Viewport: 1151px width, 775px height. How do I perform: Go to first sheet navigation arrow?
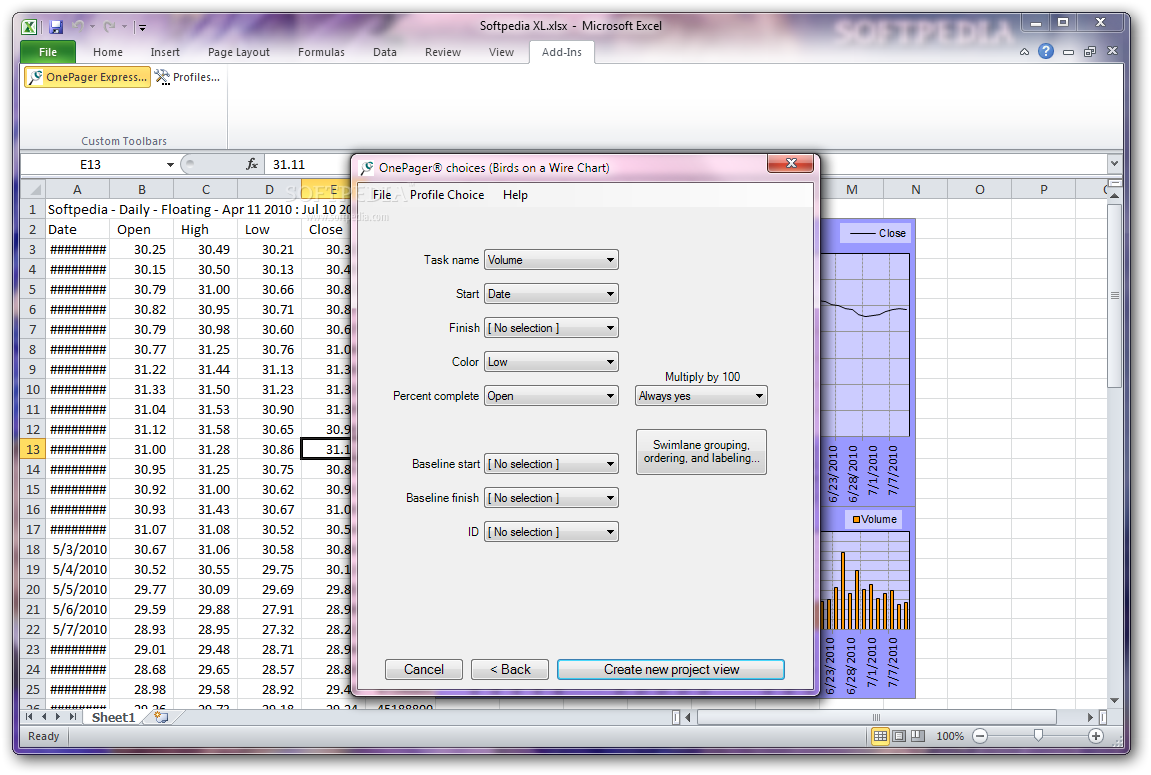(x=29, y=717)
